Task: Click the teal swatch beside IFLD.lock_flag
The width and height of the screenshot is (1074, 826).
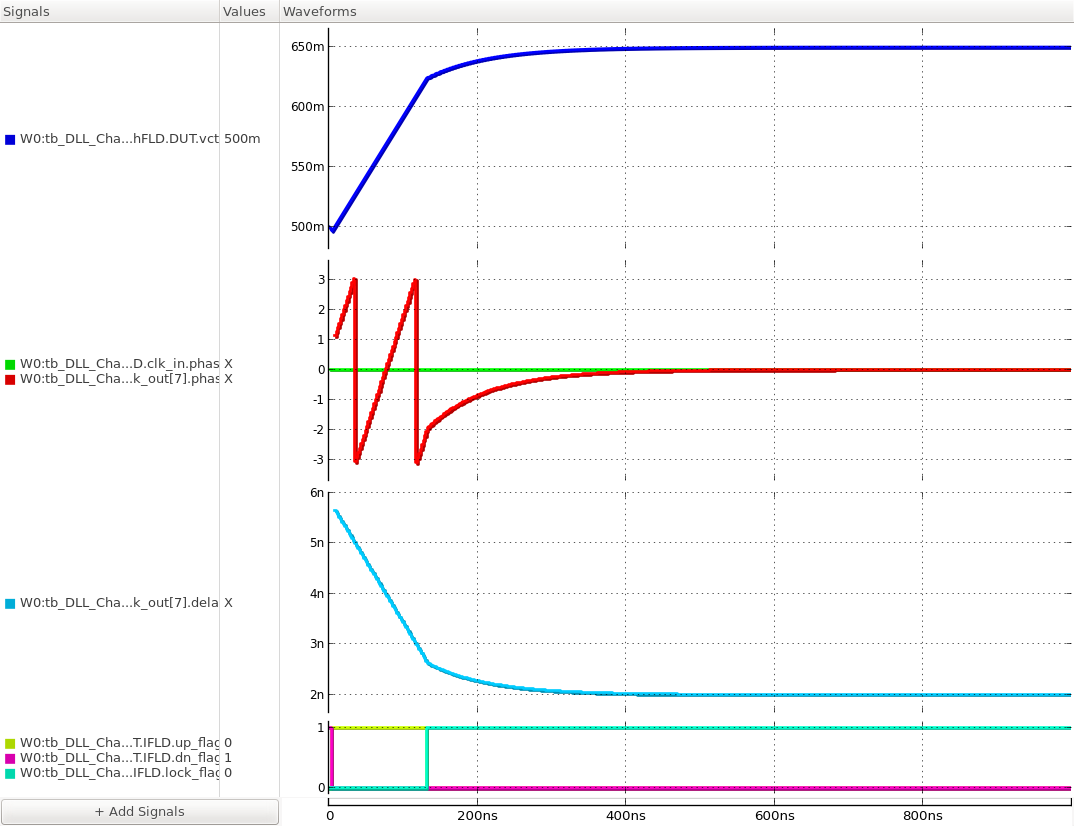Action: click(x=9, y=773)
